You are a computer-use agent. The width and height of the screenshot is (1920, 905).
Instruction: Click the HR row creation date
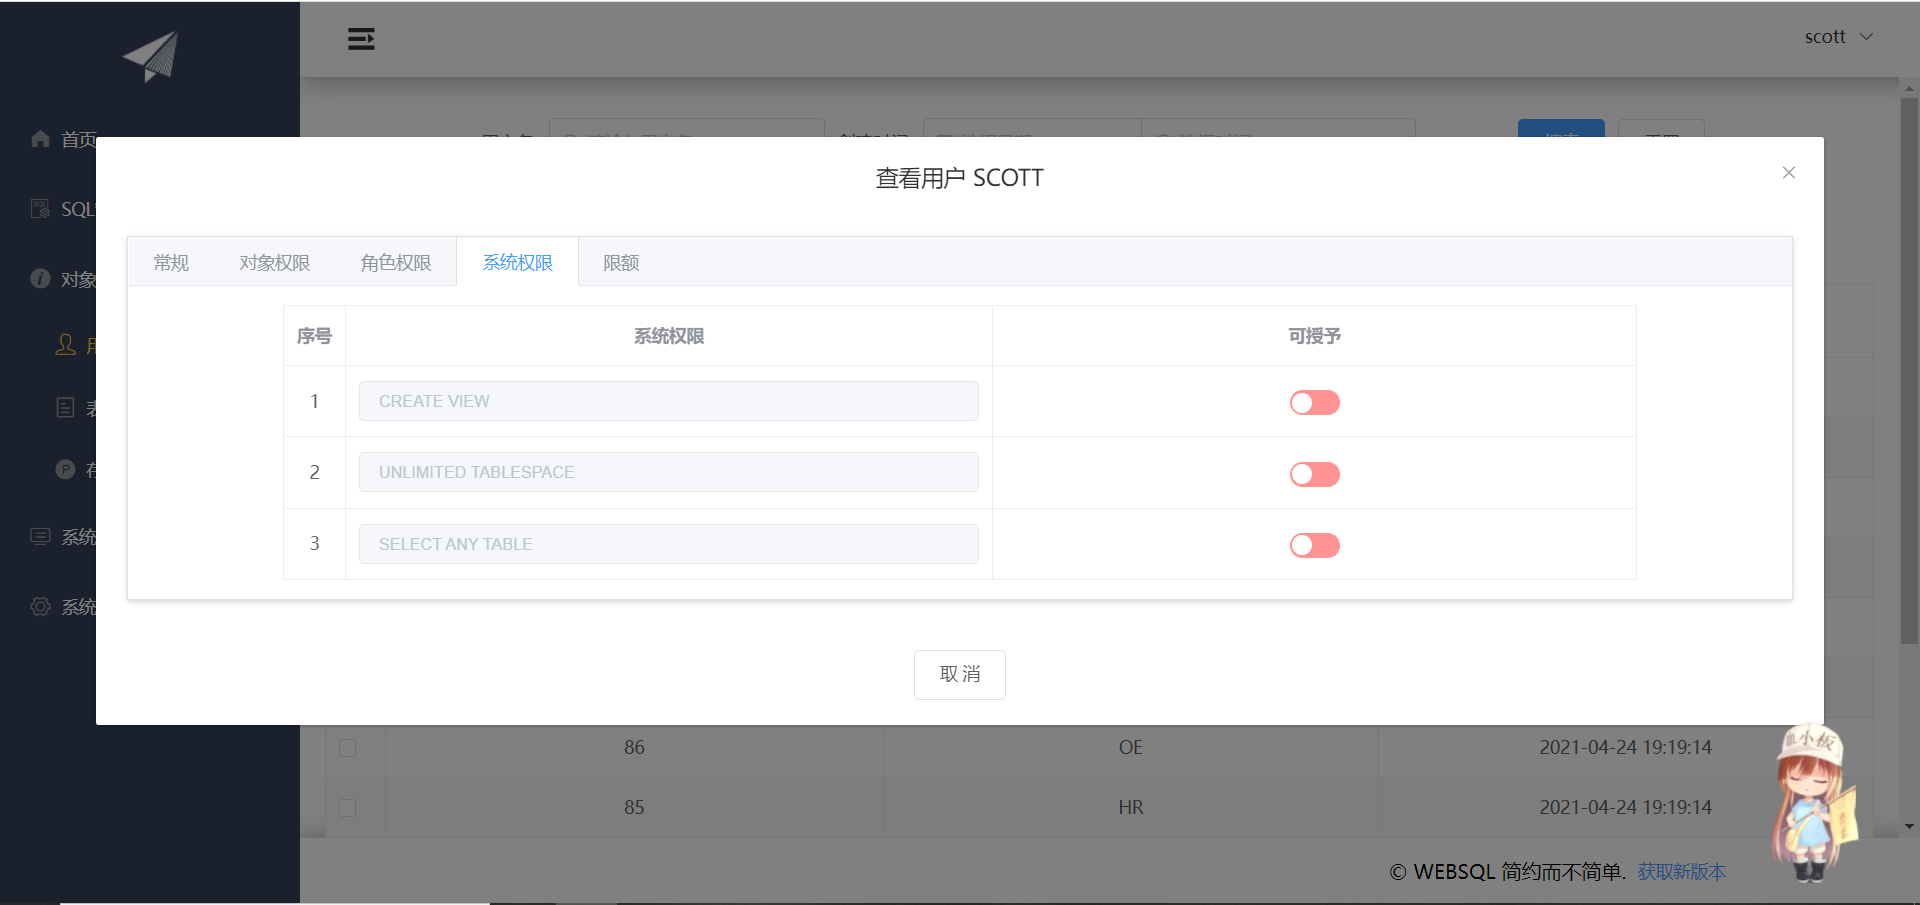pos(1626,808)
